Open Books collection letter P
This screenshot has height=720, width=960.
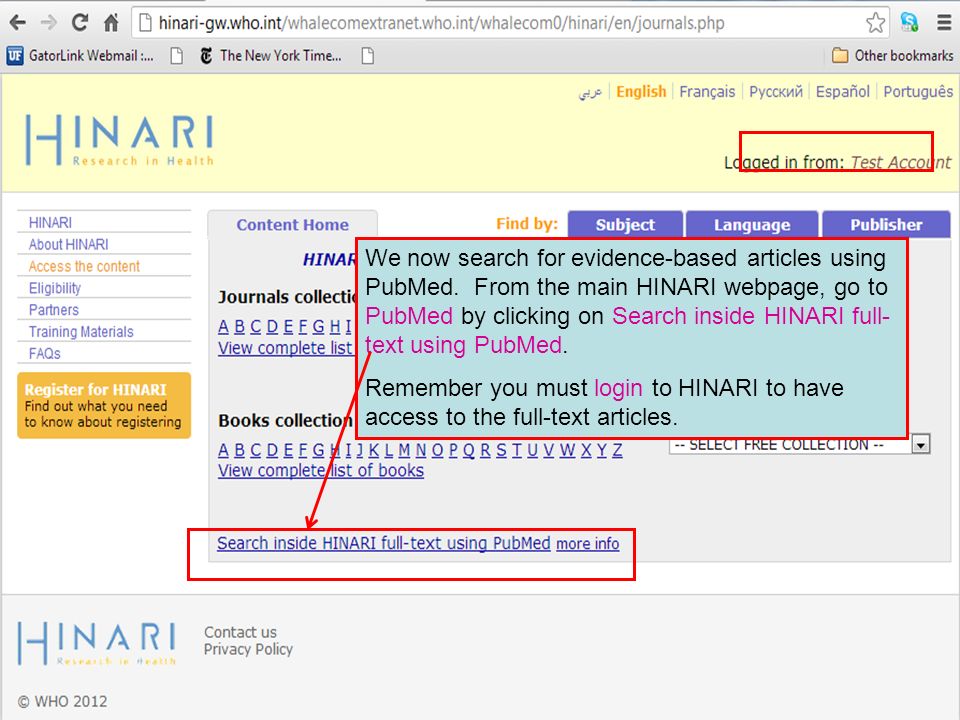pos(453,450)
